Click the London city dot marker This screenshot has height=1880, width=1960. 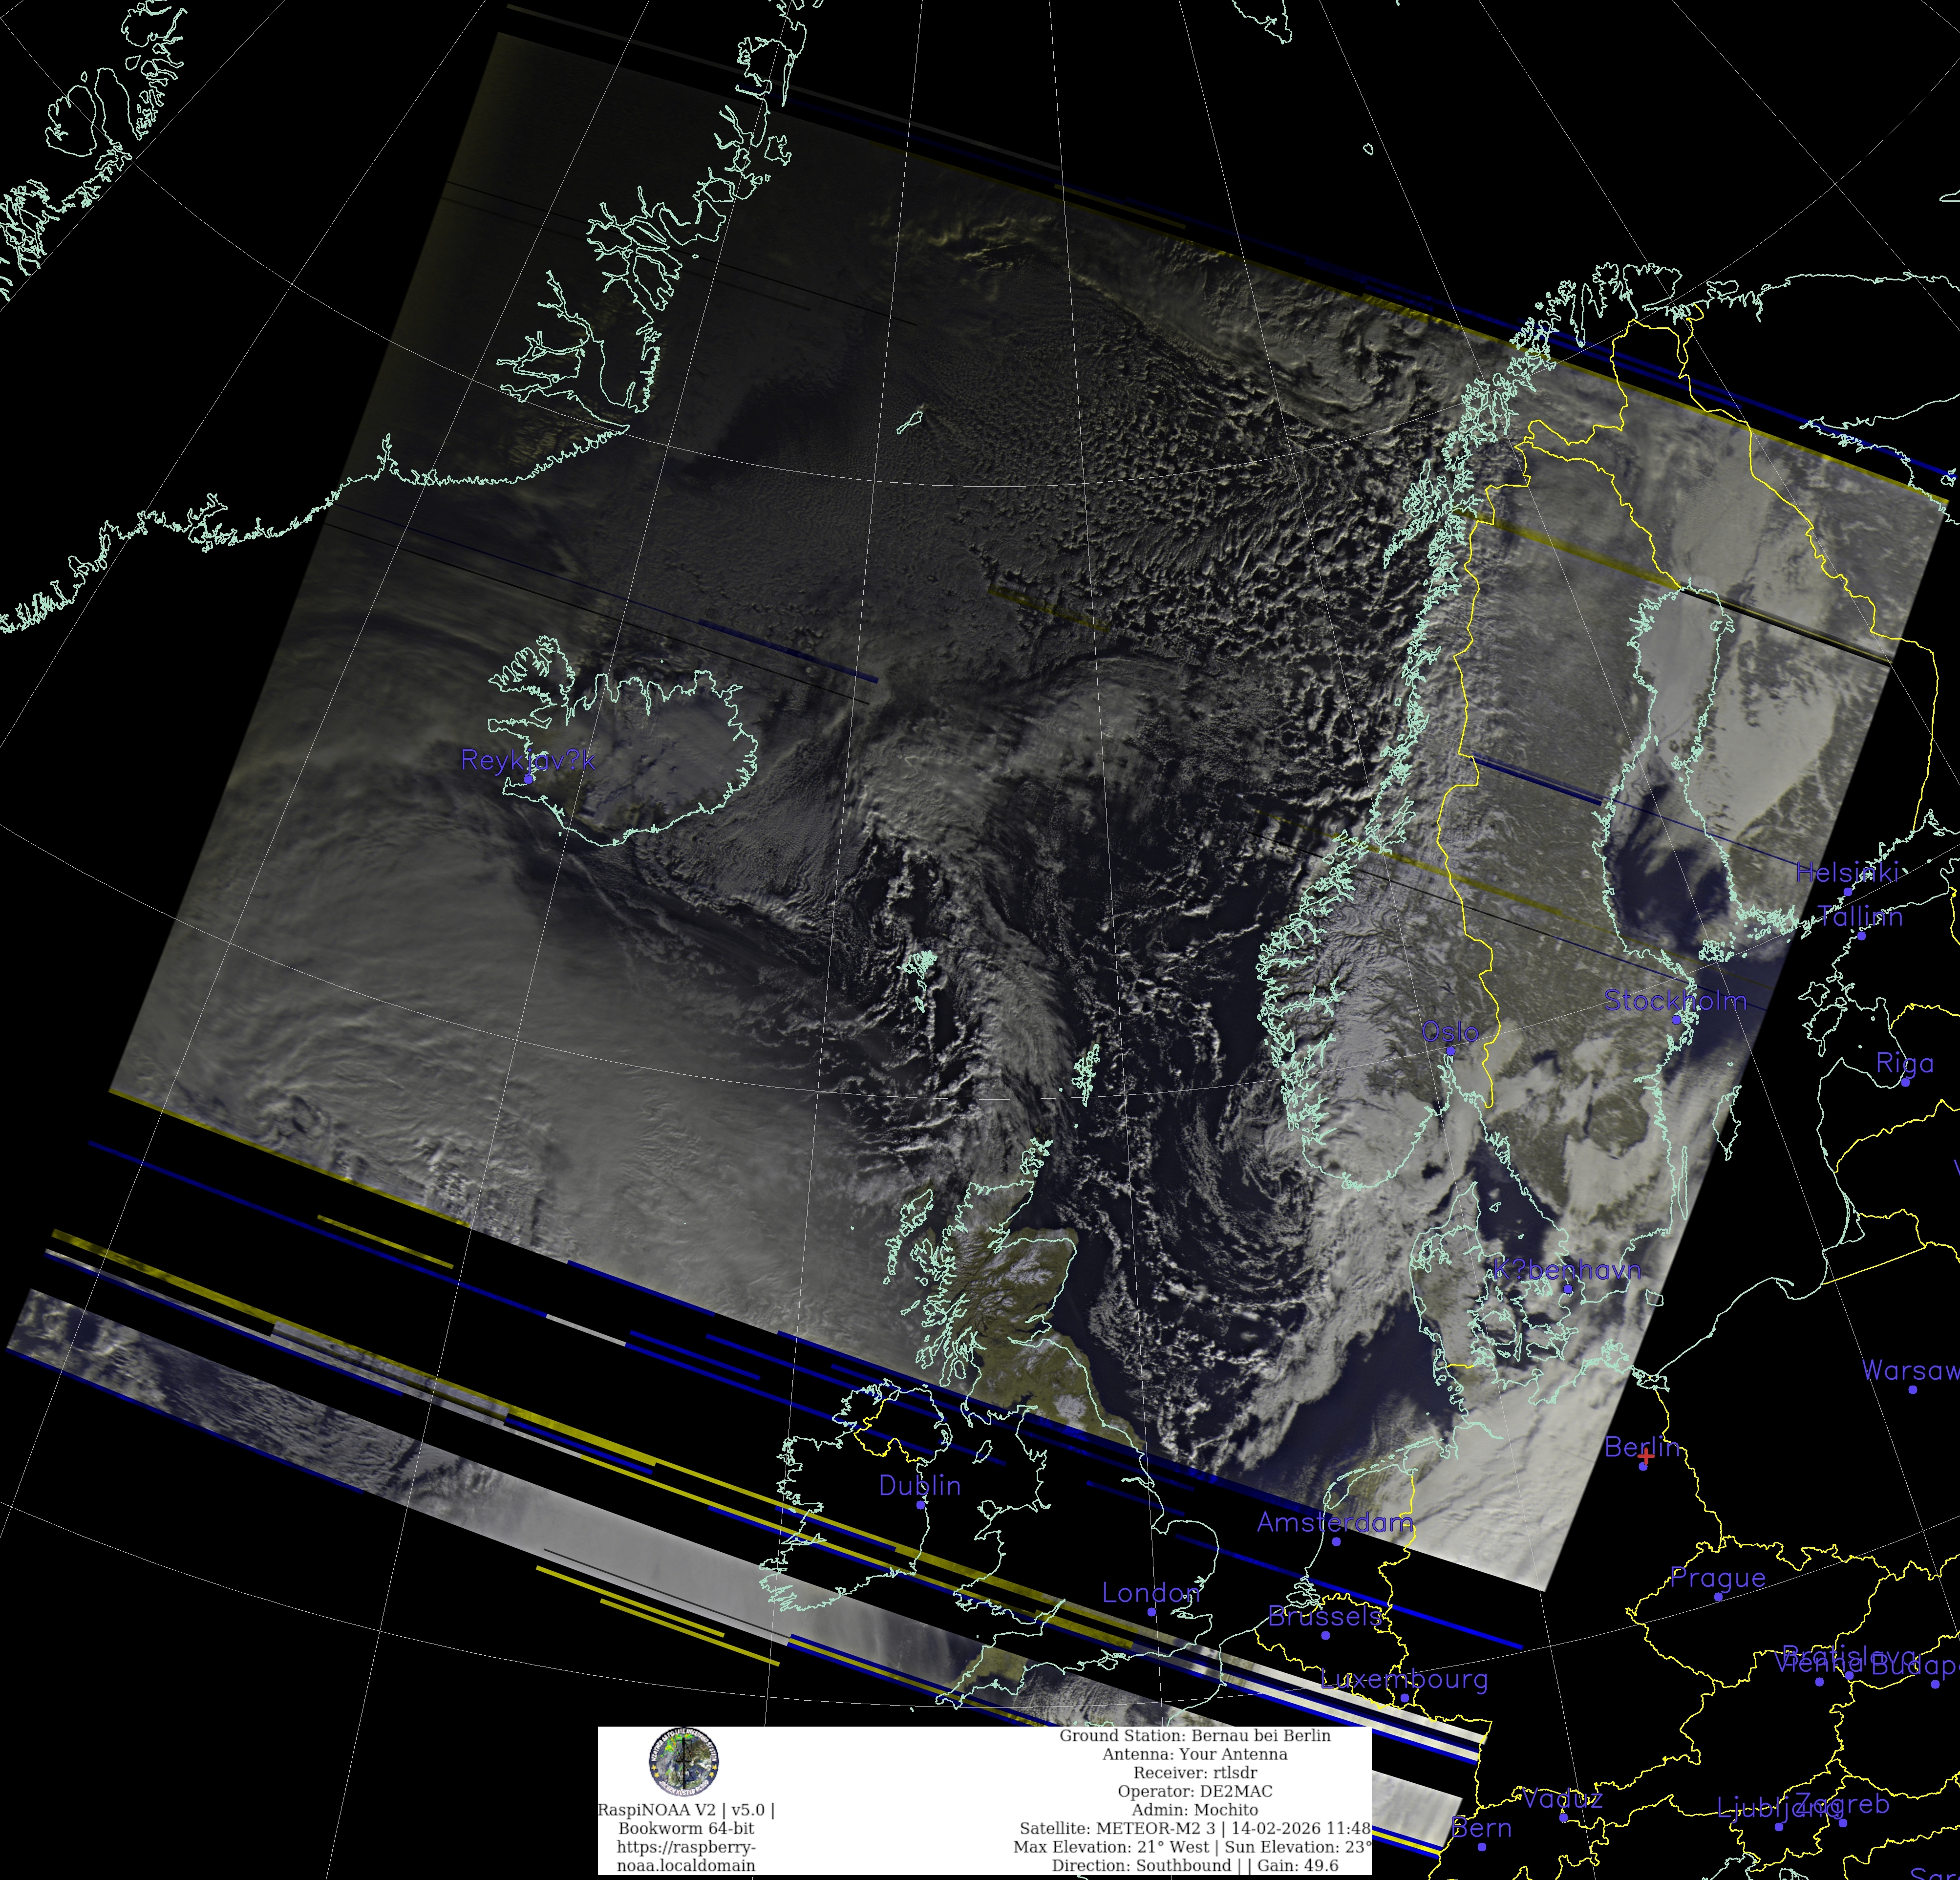[x=1151, y=1611]
